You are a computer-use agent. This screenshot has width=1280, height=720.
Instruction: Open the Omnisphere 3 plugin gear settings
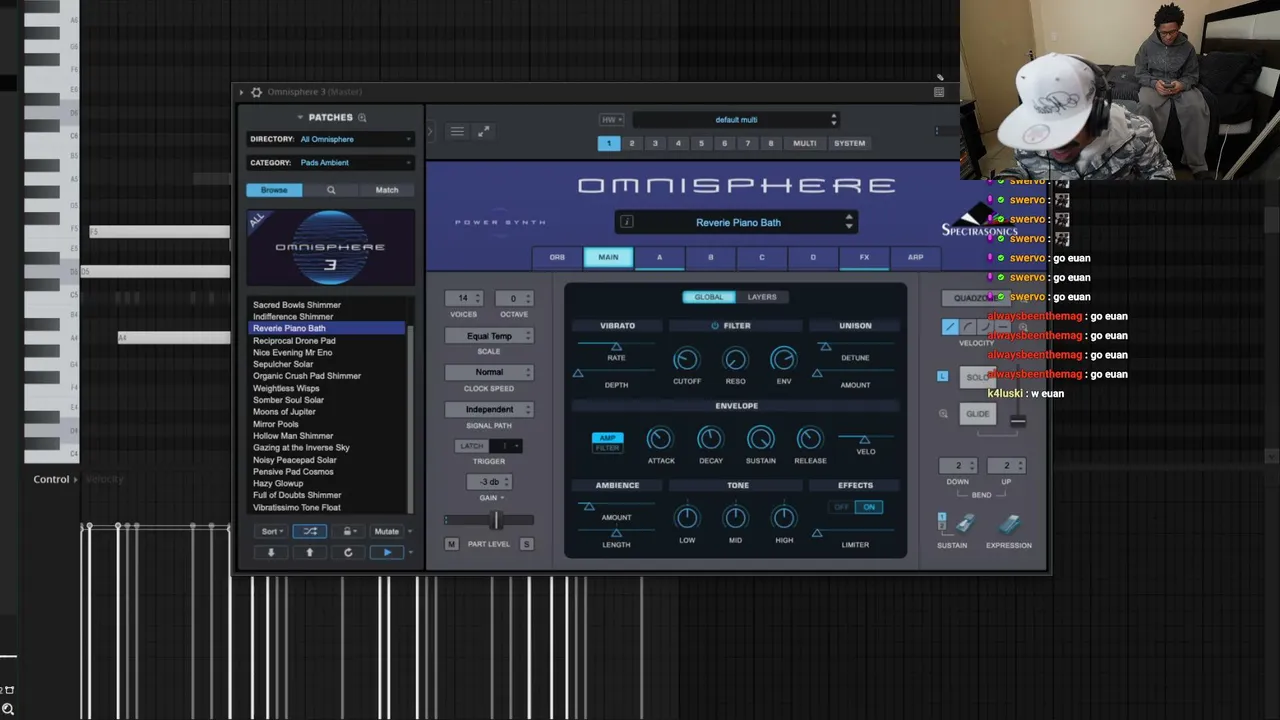pyautogui.click(x=256, y=92)
